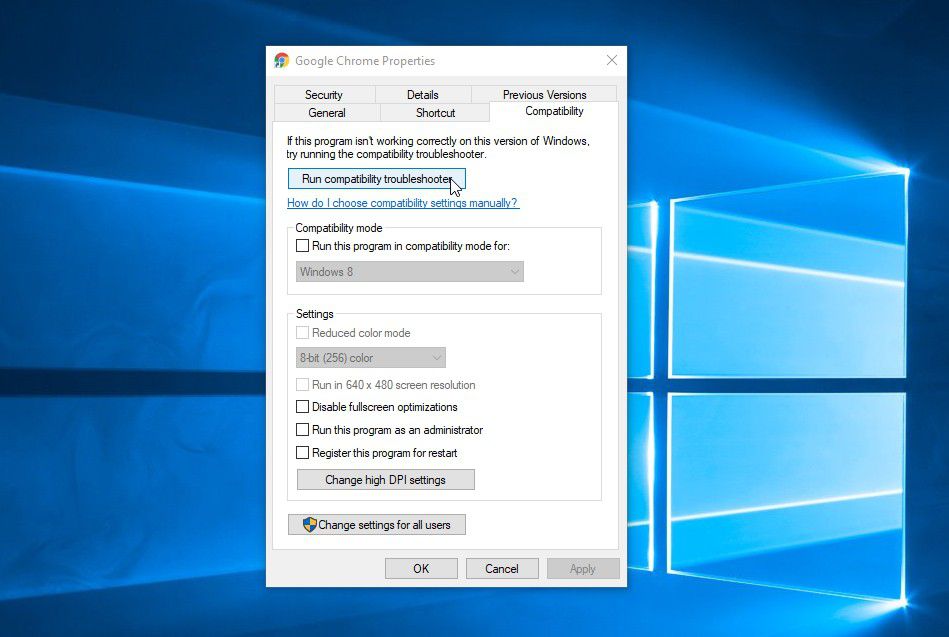
Task: Click the Google Chrome icon in title bar
Action: tap(281, 61)
